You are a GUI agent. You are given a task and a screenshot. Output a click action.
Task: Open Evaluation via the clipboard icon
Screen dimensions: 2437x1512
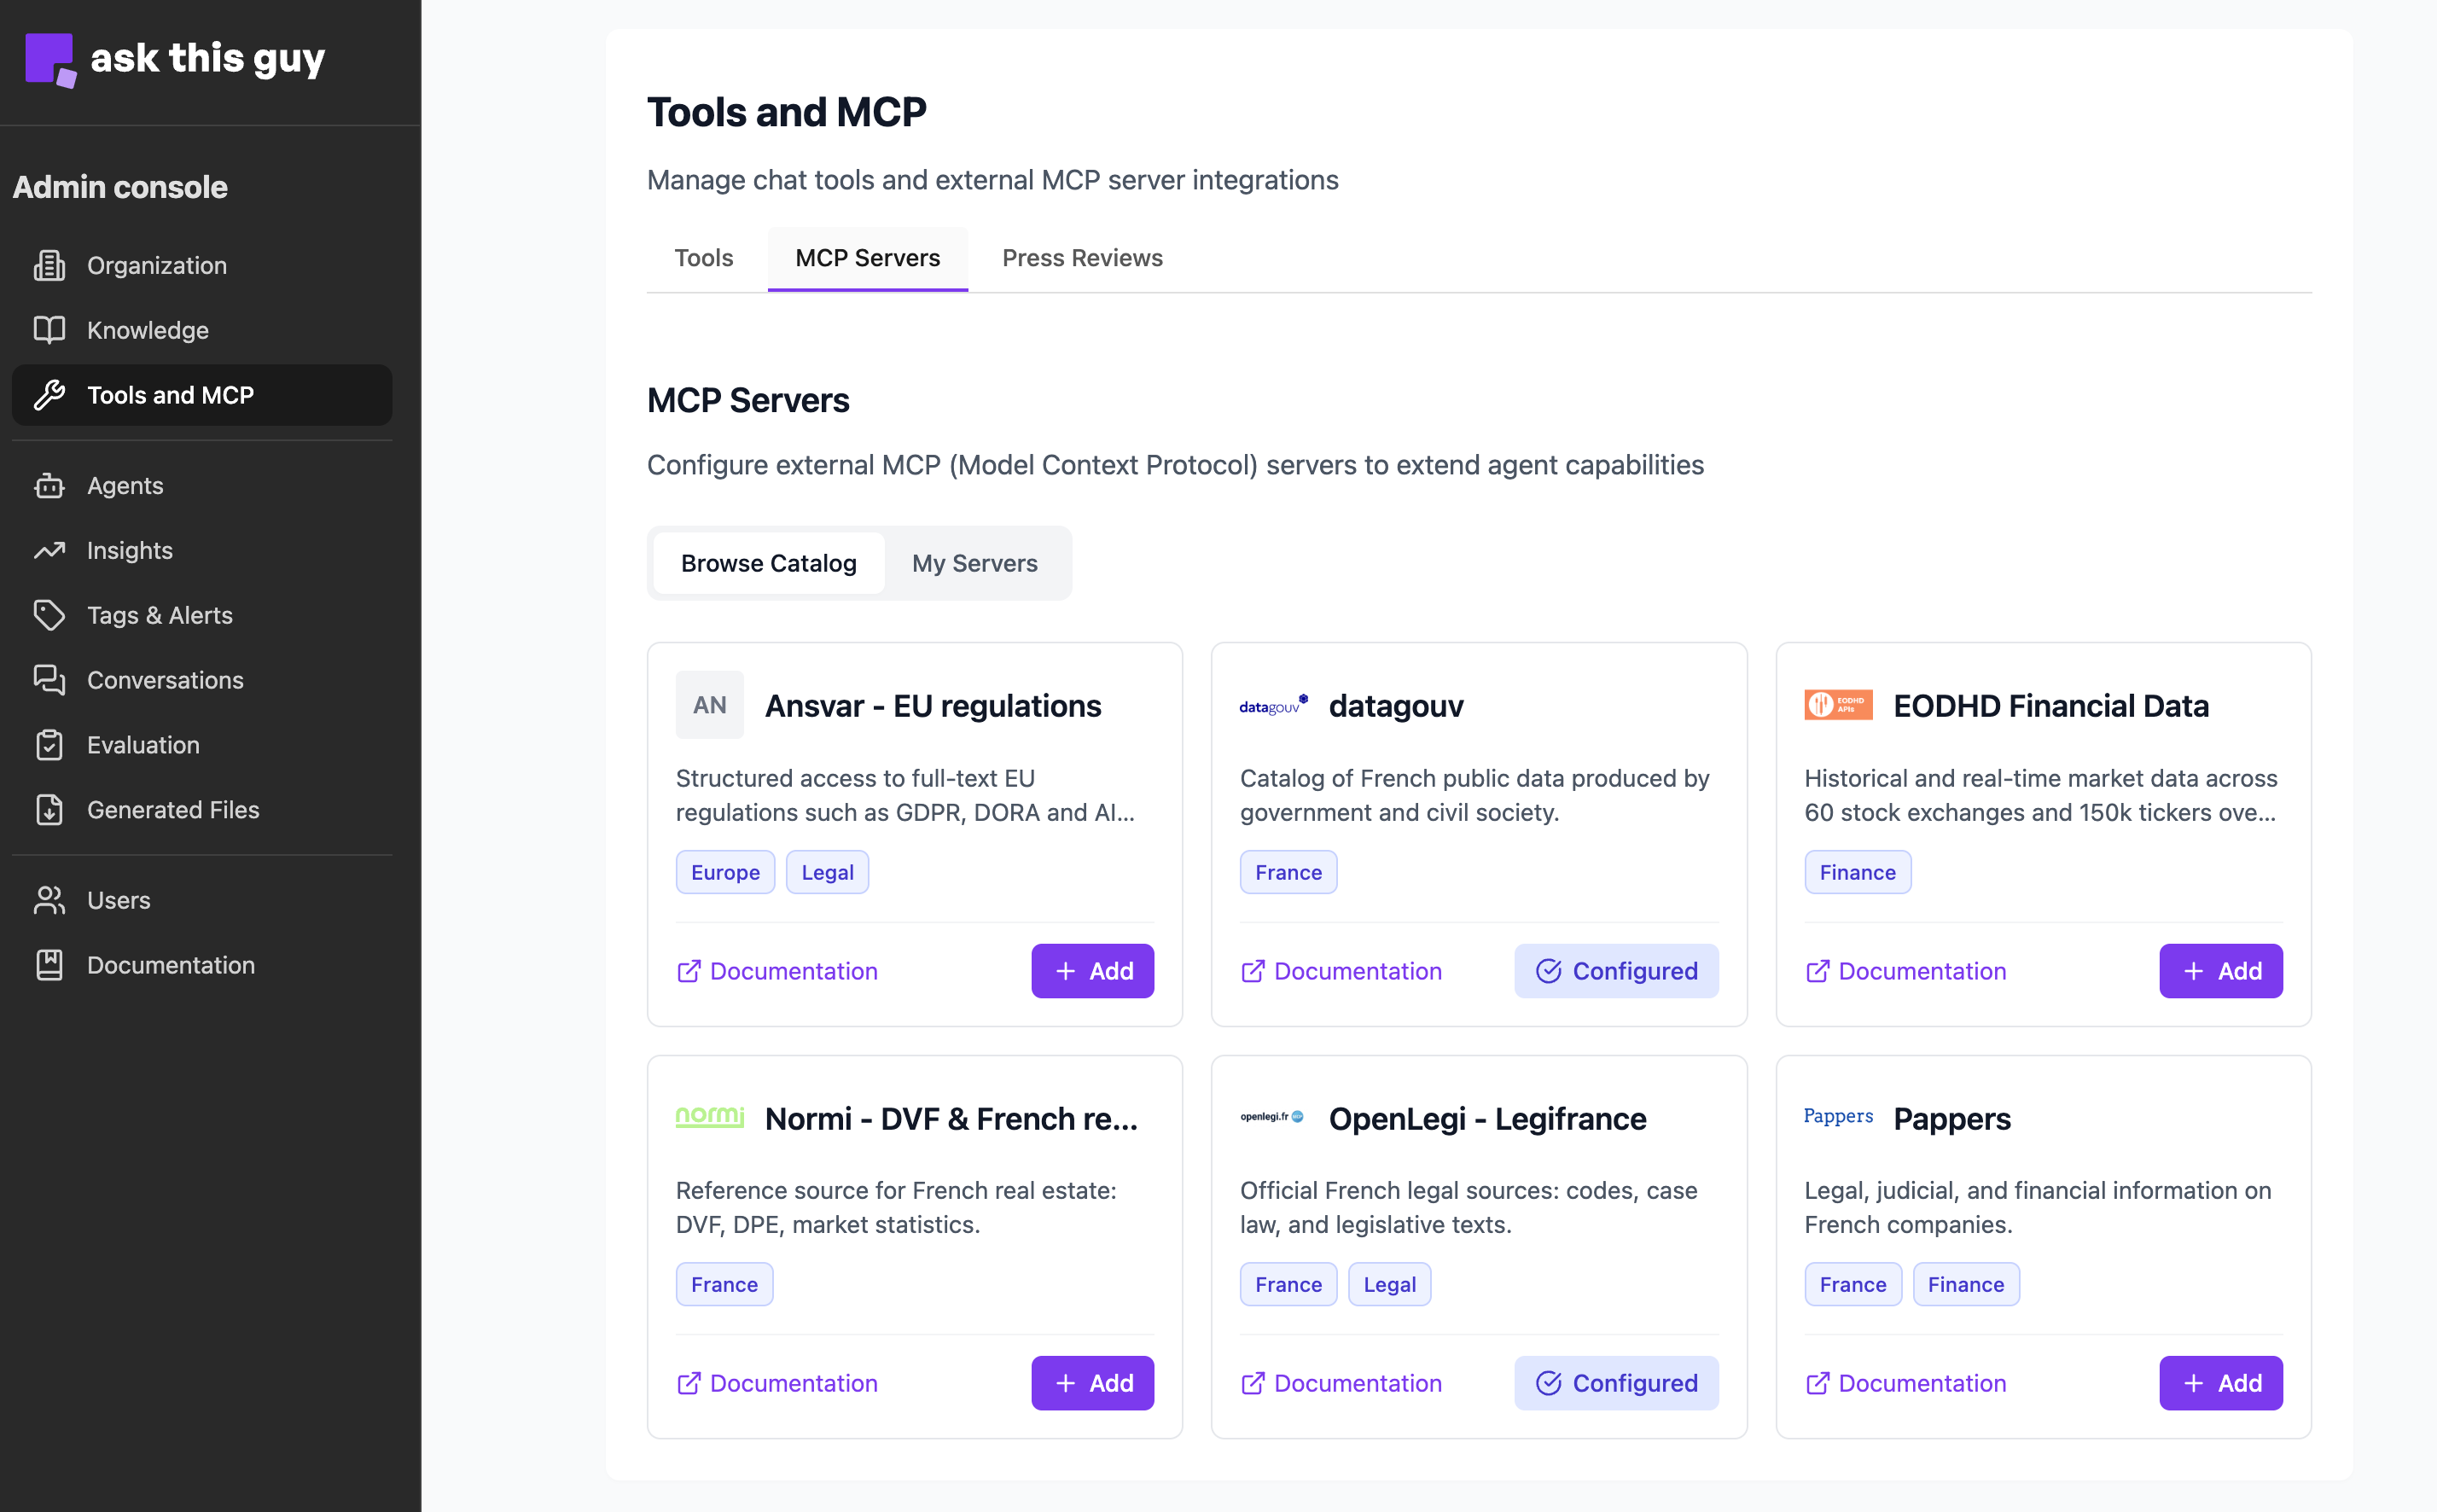48,745
